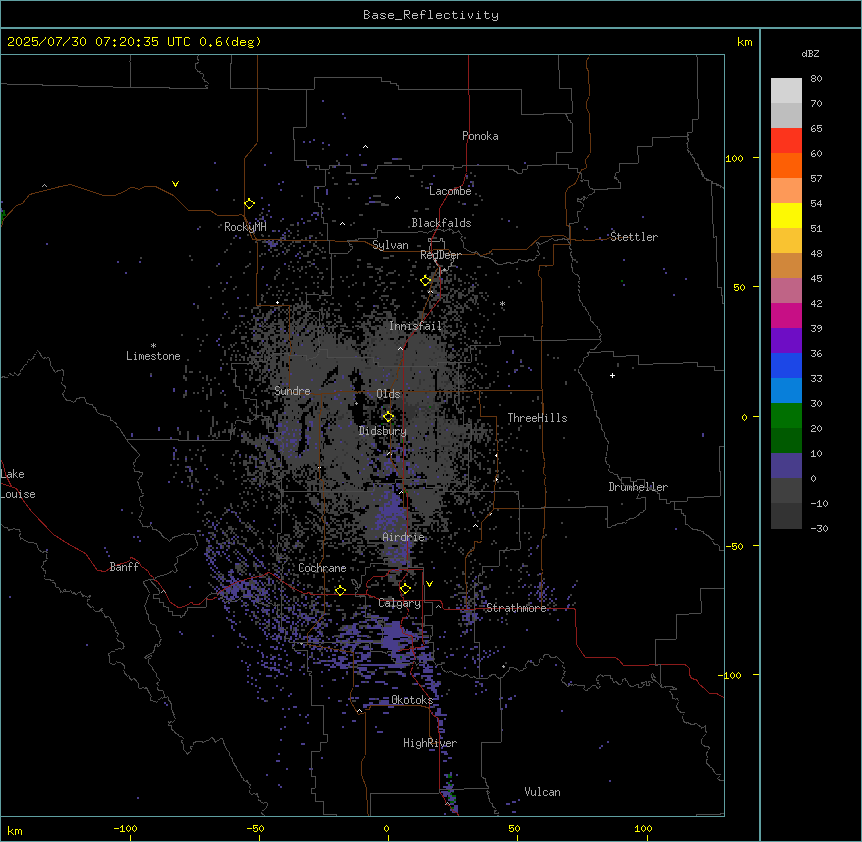Click the Banff label
Image resolution: width=862 pixels, height=842 pixels.
click(x=124, y=567)
